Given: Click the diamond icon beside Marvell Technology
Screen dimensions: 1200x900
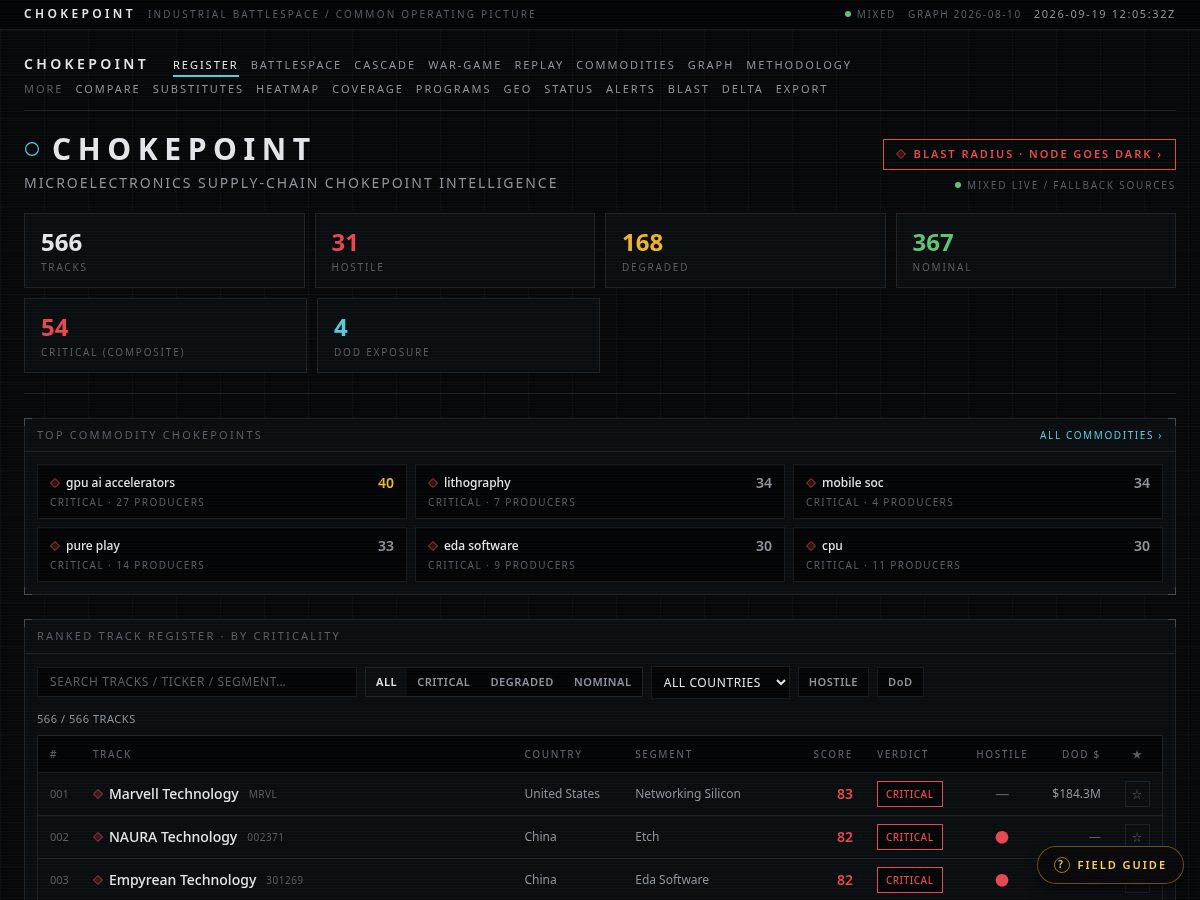Looking at the screenshot, I should coord(98,794).
